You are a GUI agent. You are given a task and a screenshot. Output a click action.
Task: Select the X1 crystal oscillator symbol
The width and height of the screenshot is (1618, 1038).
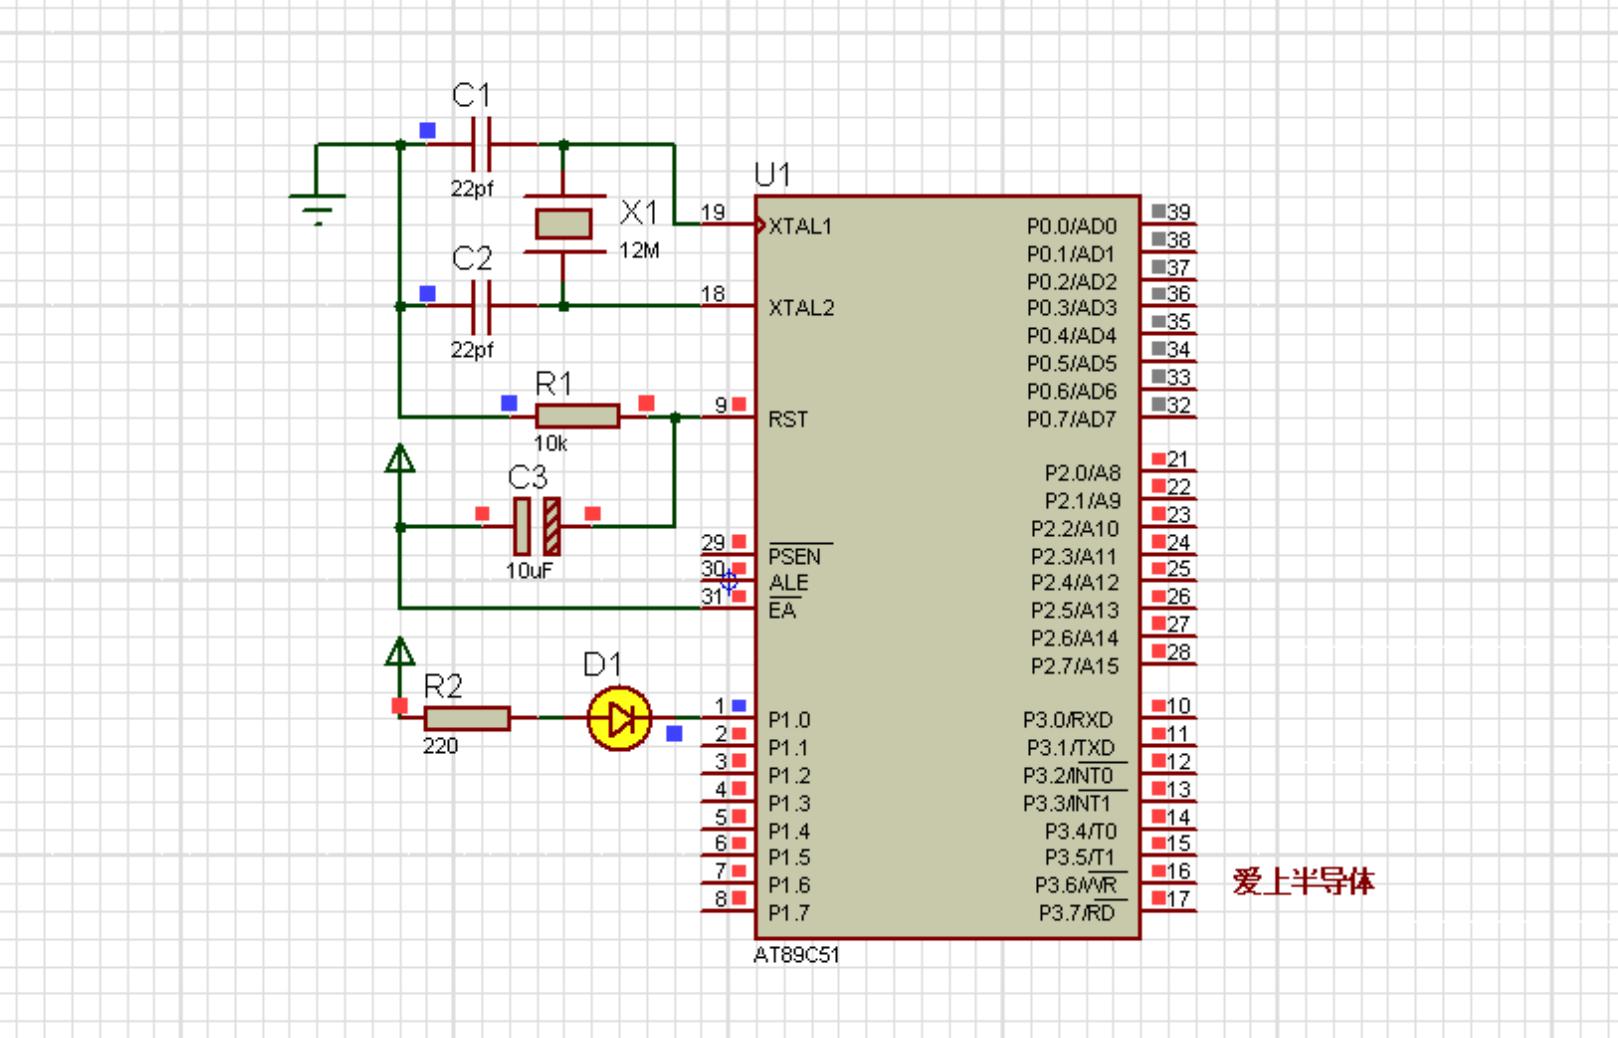[x=563, y=224]
